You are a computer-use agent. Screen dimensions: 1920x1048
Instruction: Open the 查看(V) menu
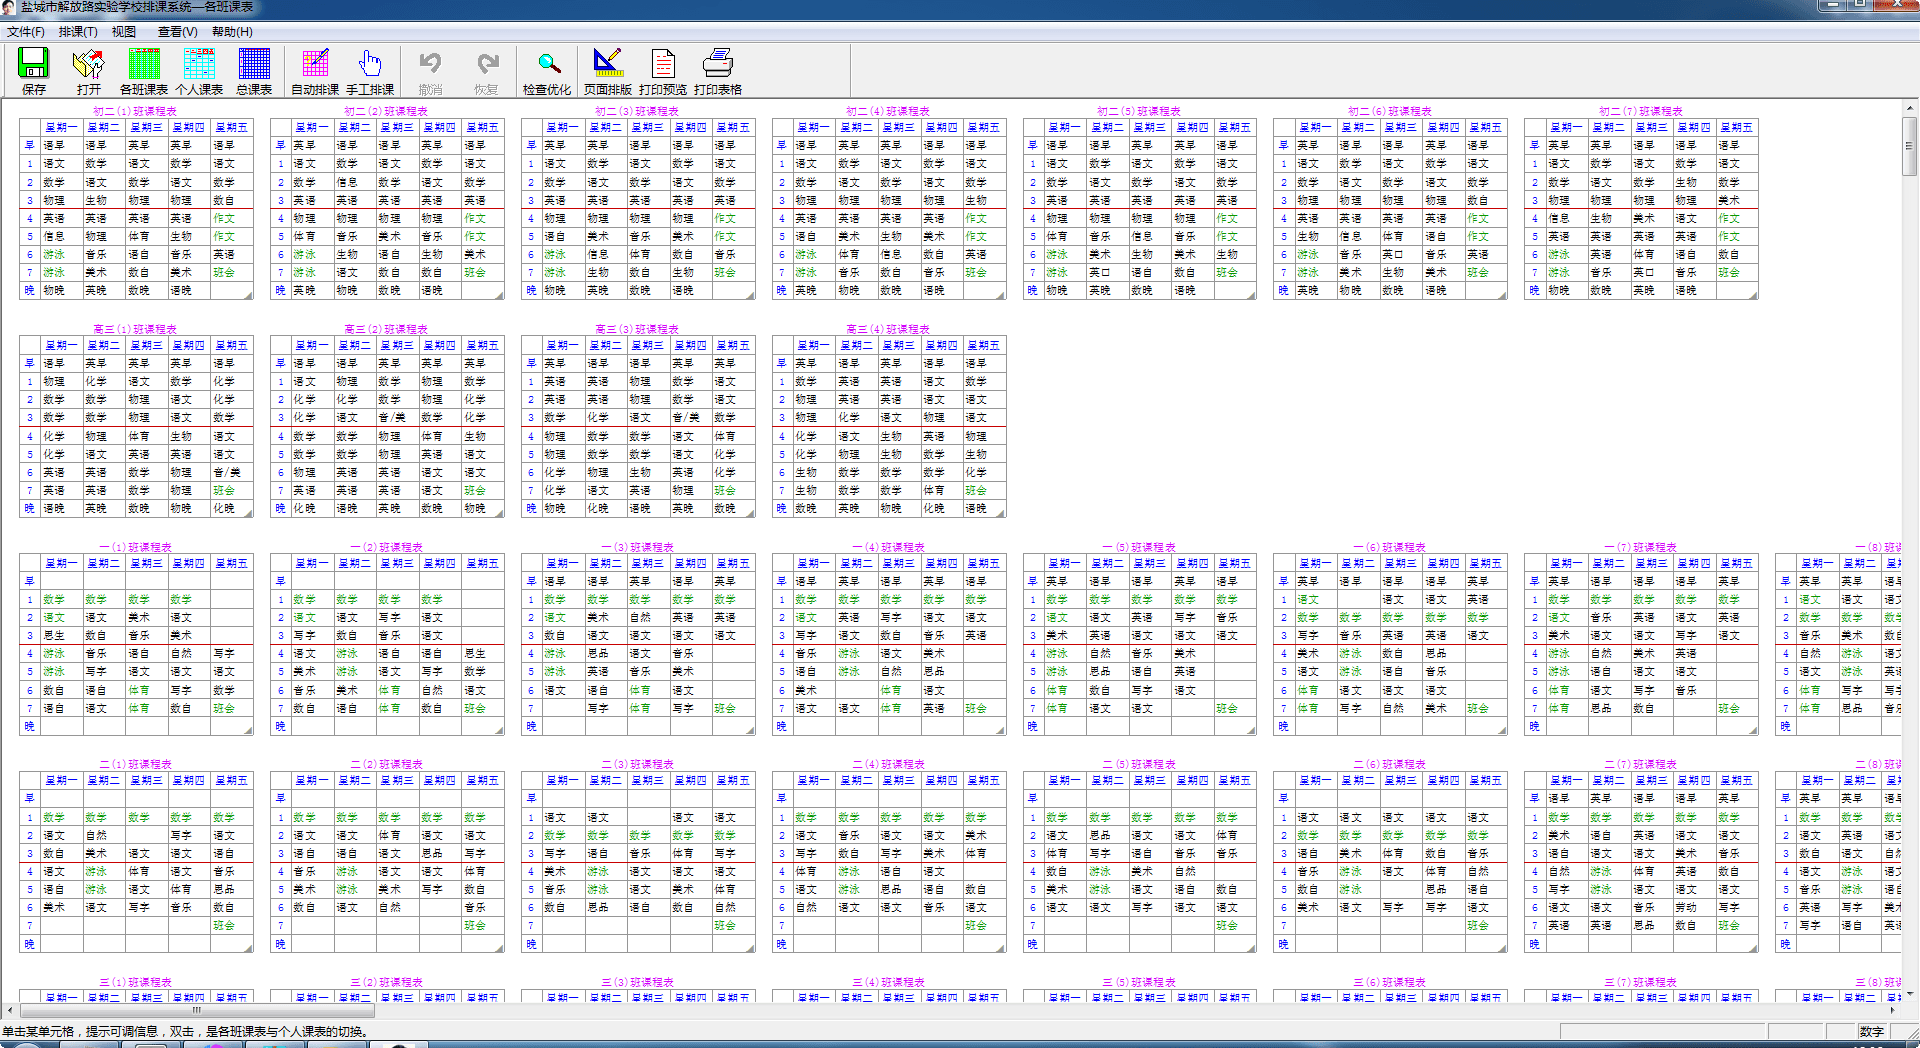177,32
